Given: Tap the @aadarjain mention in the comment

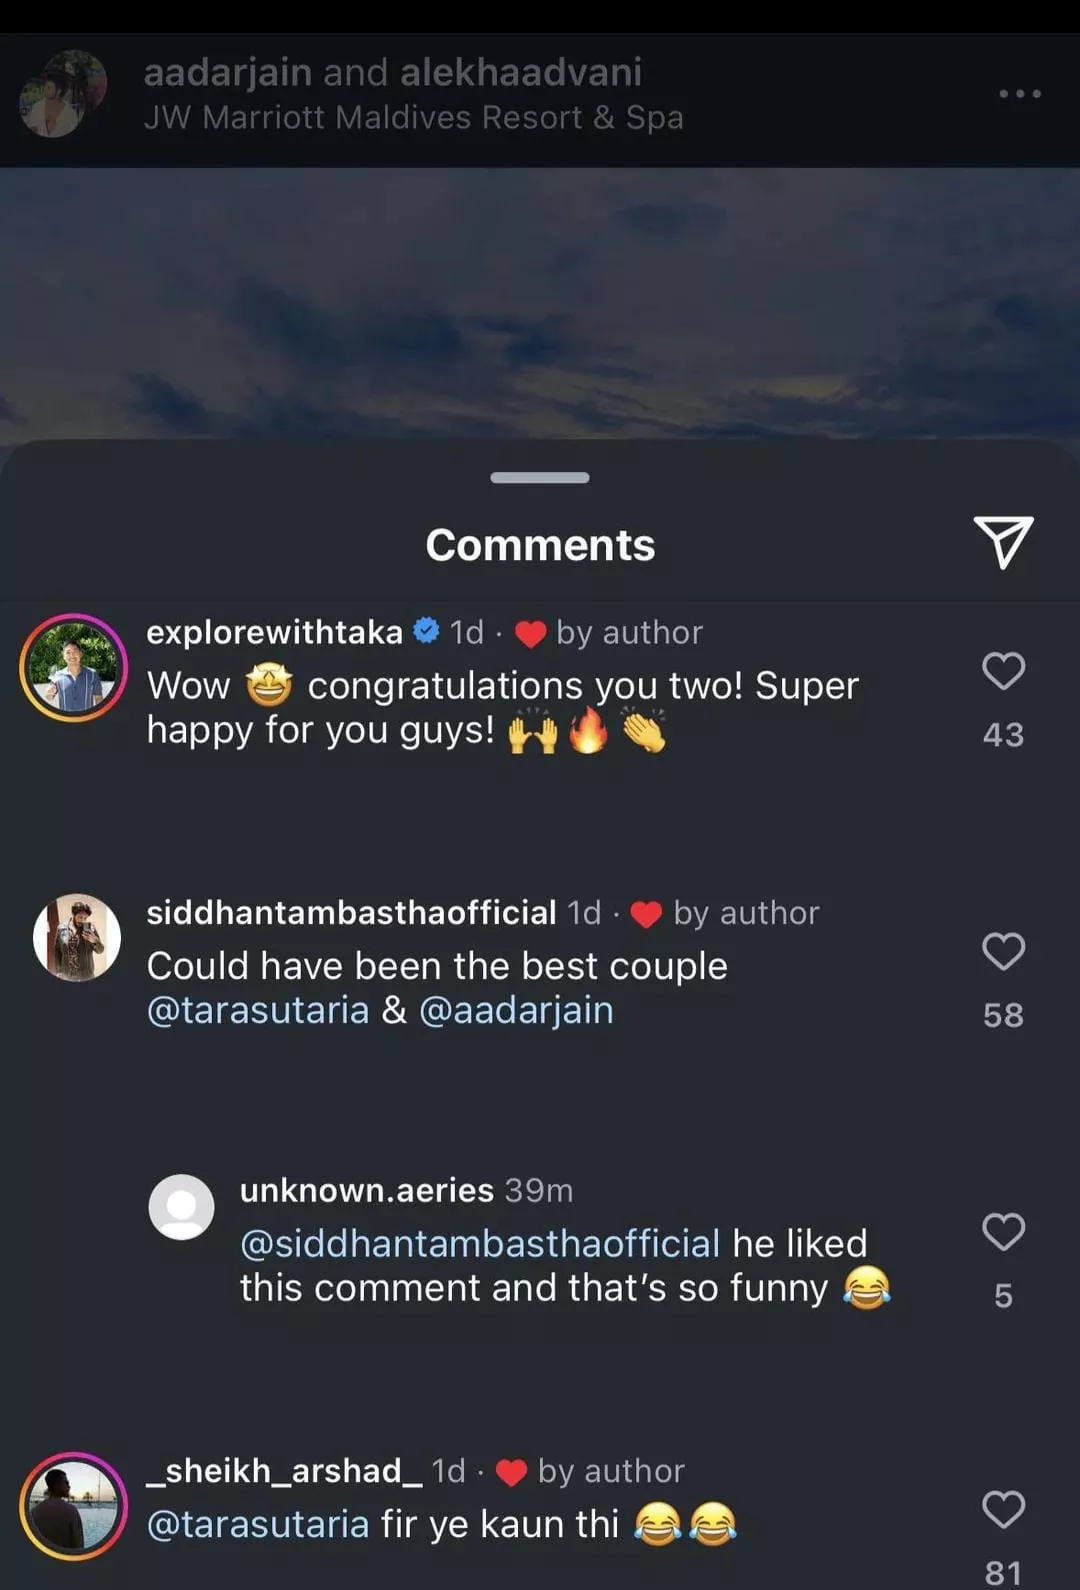Looking at the screenshot, I should pyautogui.click(x=516, y=1010).
